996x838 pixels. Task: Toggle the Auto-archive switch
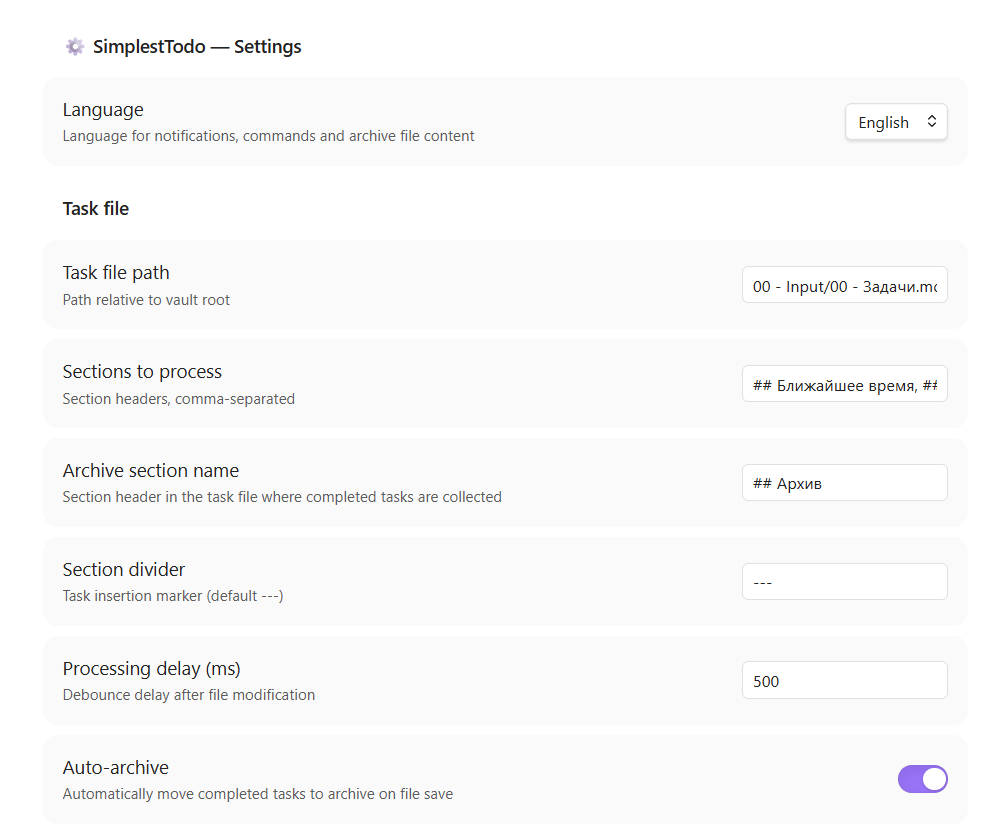coord(922,779)
